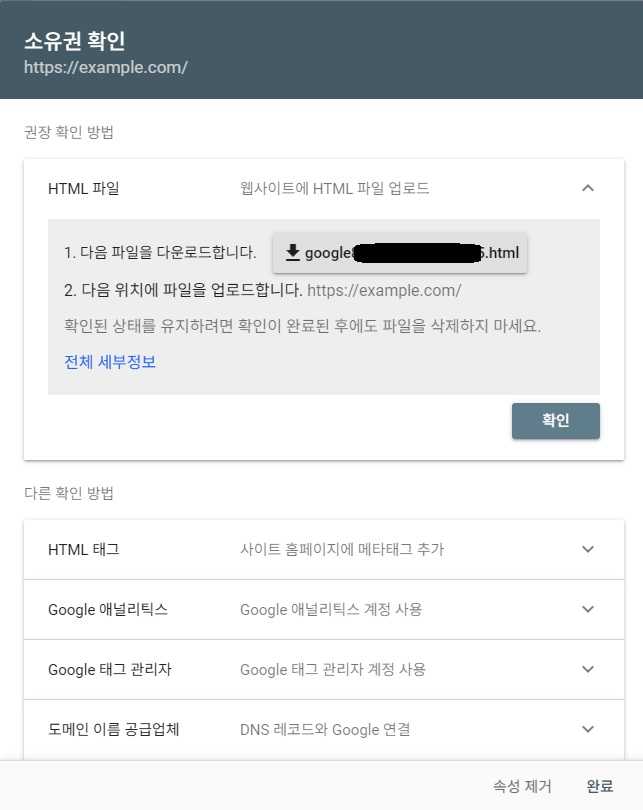Expand the Google 태그 관리자 chevron

[x=588, y=669]
